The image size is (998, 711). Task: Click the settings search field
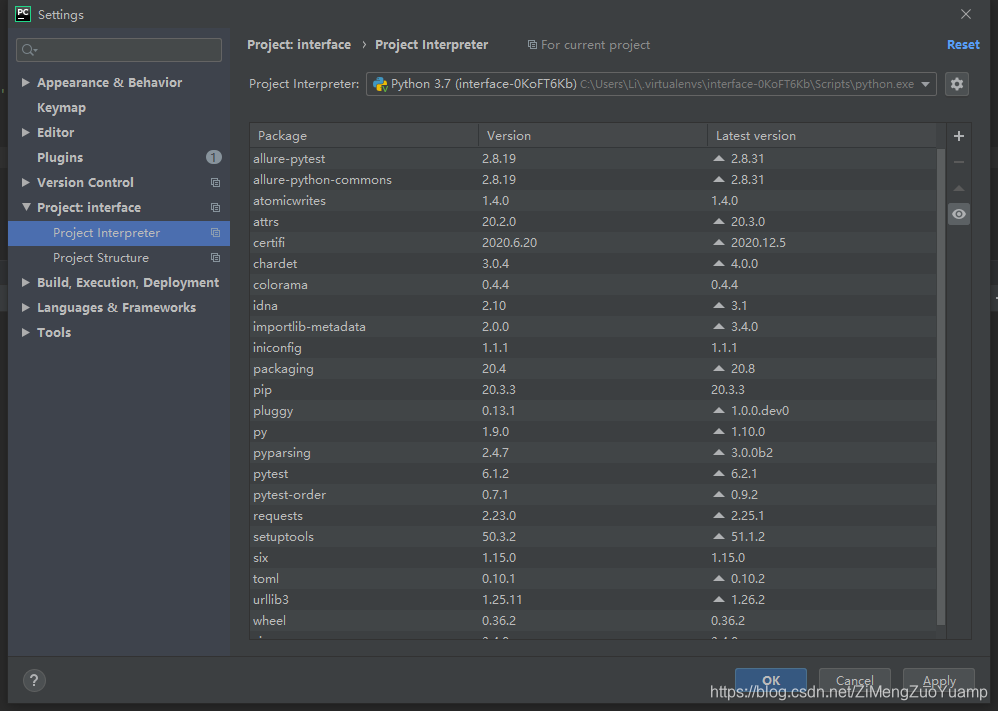[119, 50]
